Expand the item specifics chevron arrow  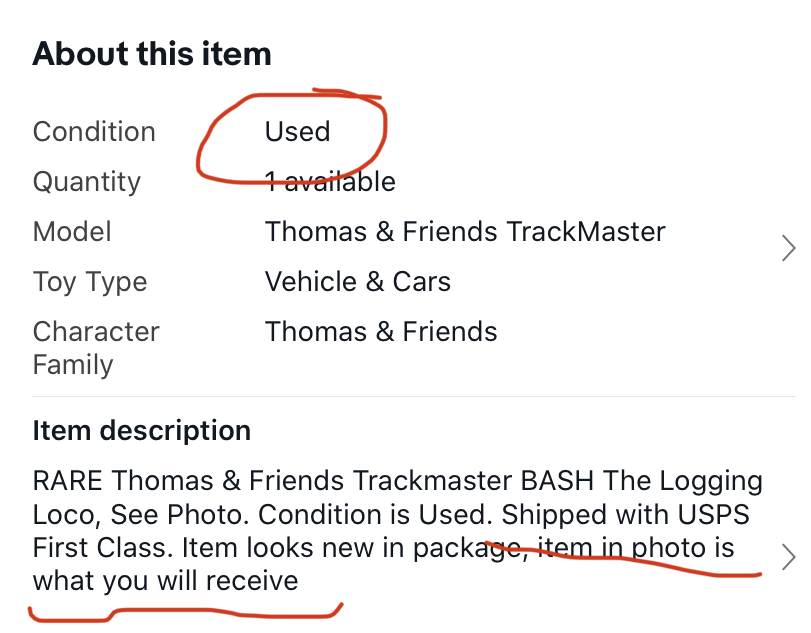pos(788,248)
